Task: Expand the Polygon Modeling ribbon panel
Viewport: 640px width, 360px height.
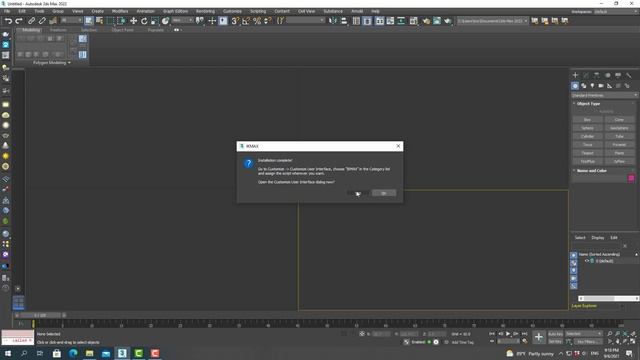Action: (52, 63)
